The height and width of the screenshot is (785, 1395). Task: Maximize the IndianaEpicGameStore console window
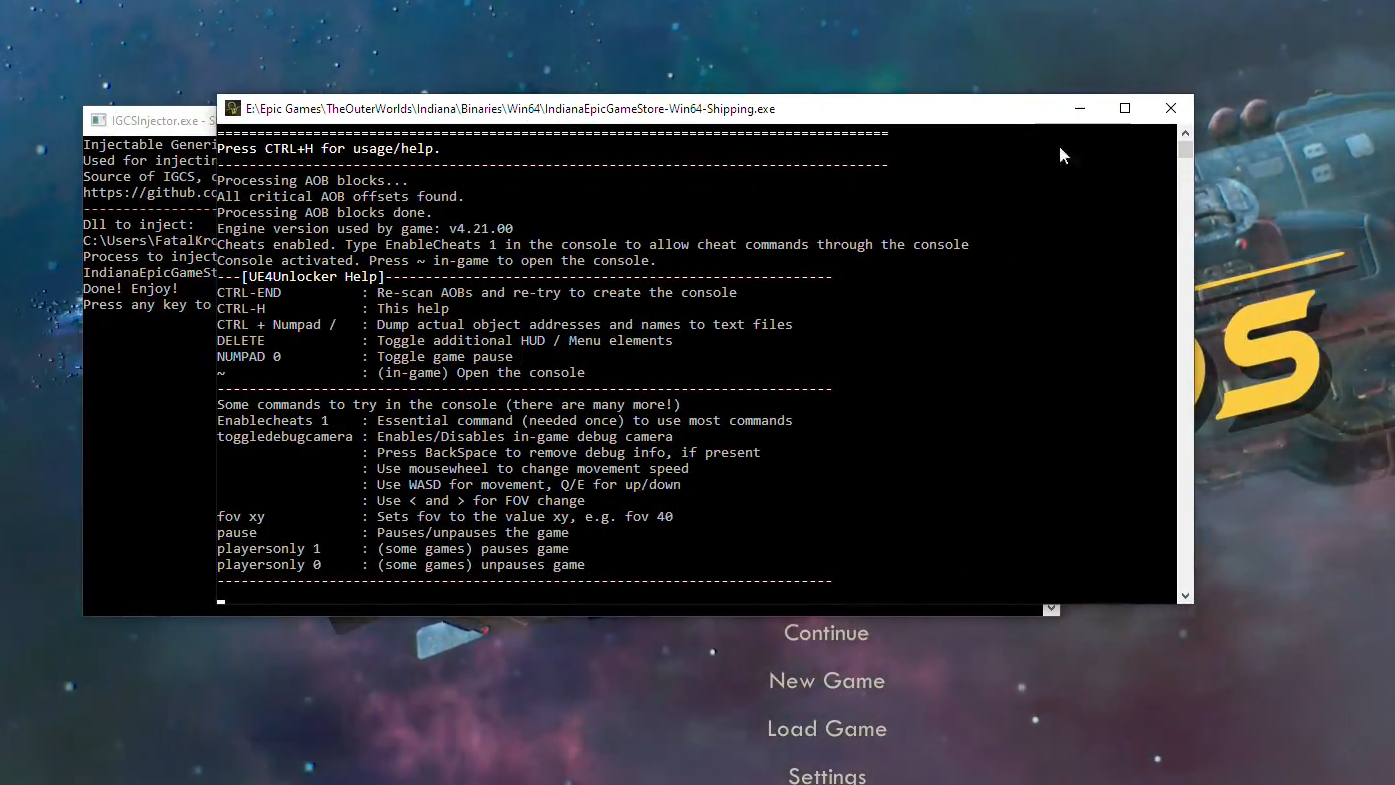click(x=1125, y=109)
